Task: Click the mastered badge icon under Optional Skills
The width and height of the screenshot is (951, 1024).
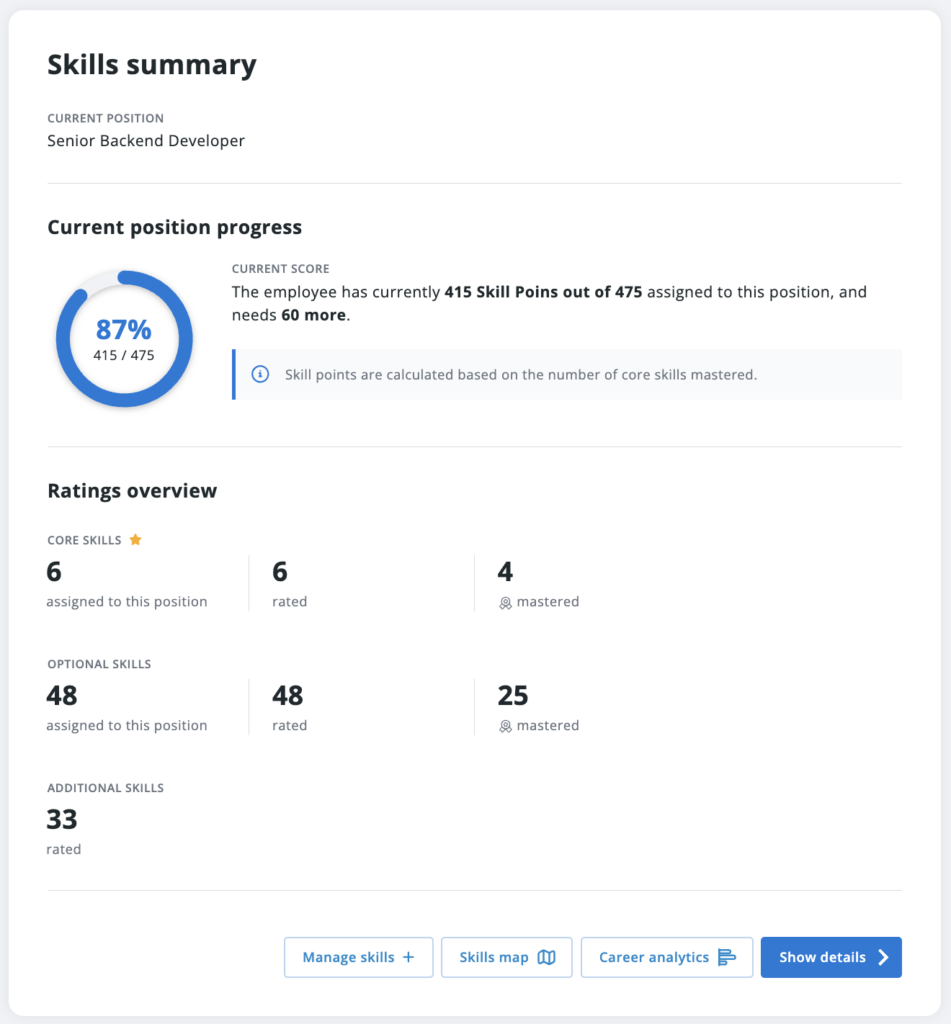Action: click(506, 726)
